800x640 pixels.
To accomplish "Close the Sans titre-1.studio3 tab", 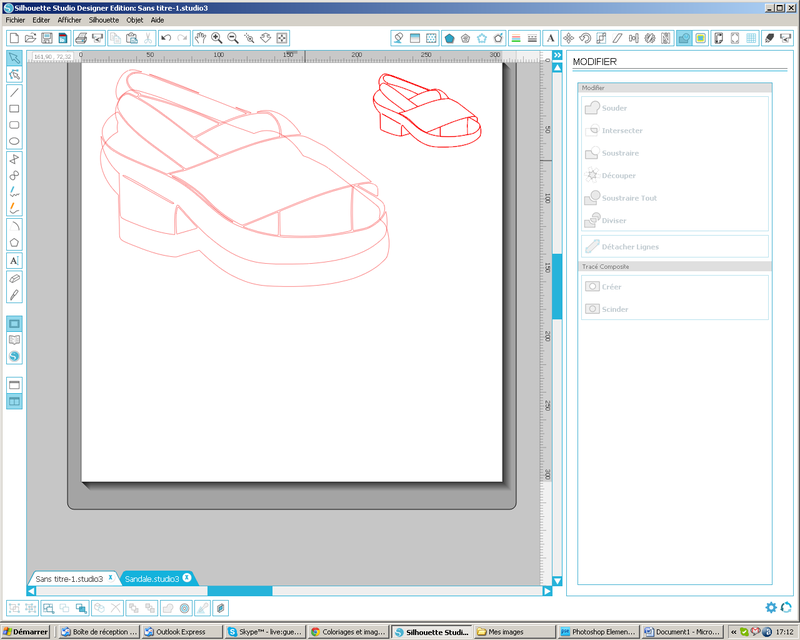I will [x=110, y=578].
